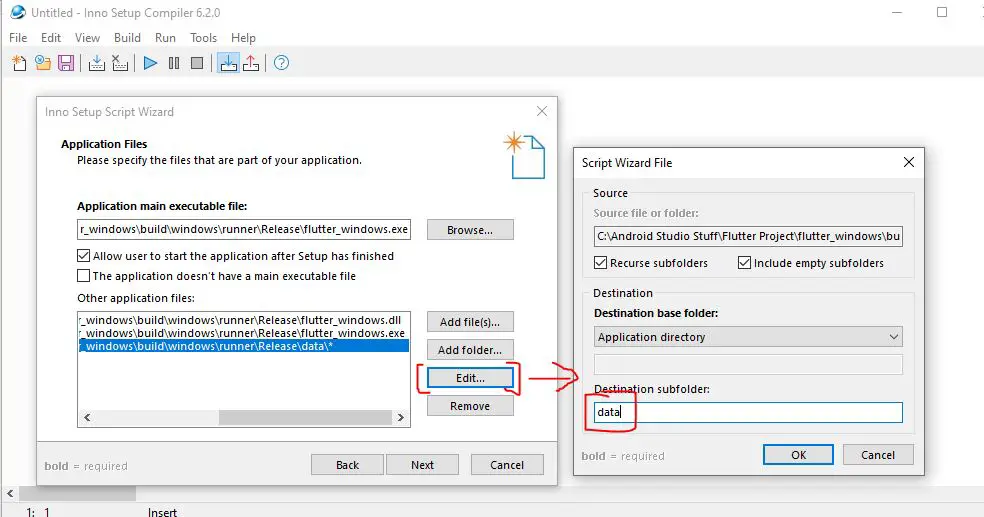Click the Pause toolbar icon
The height and width of the screenshot is (517, 984).
click(174, 63)
